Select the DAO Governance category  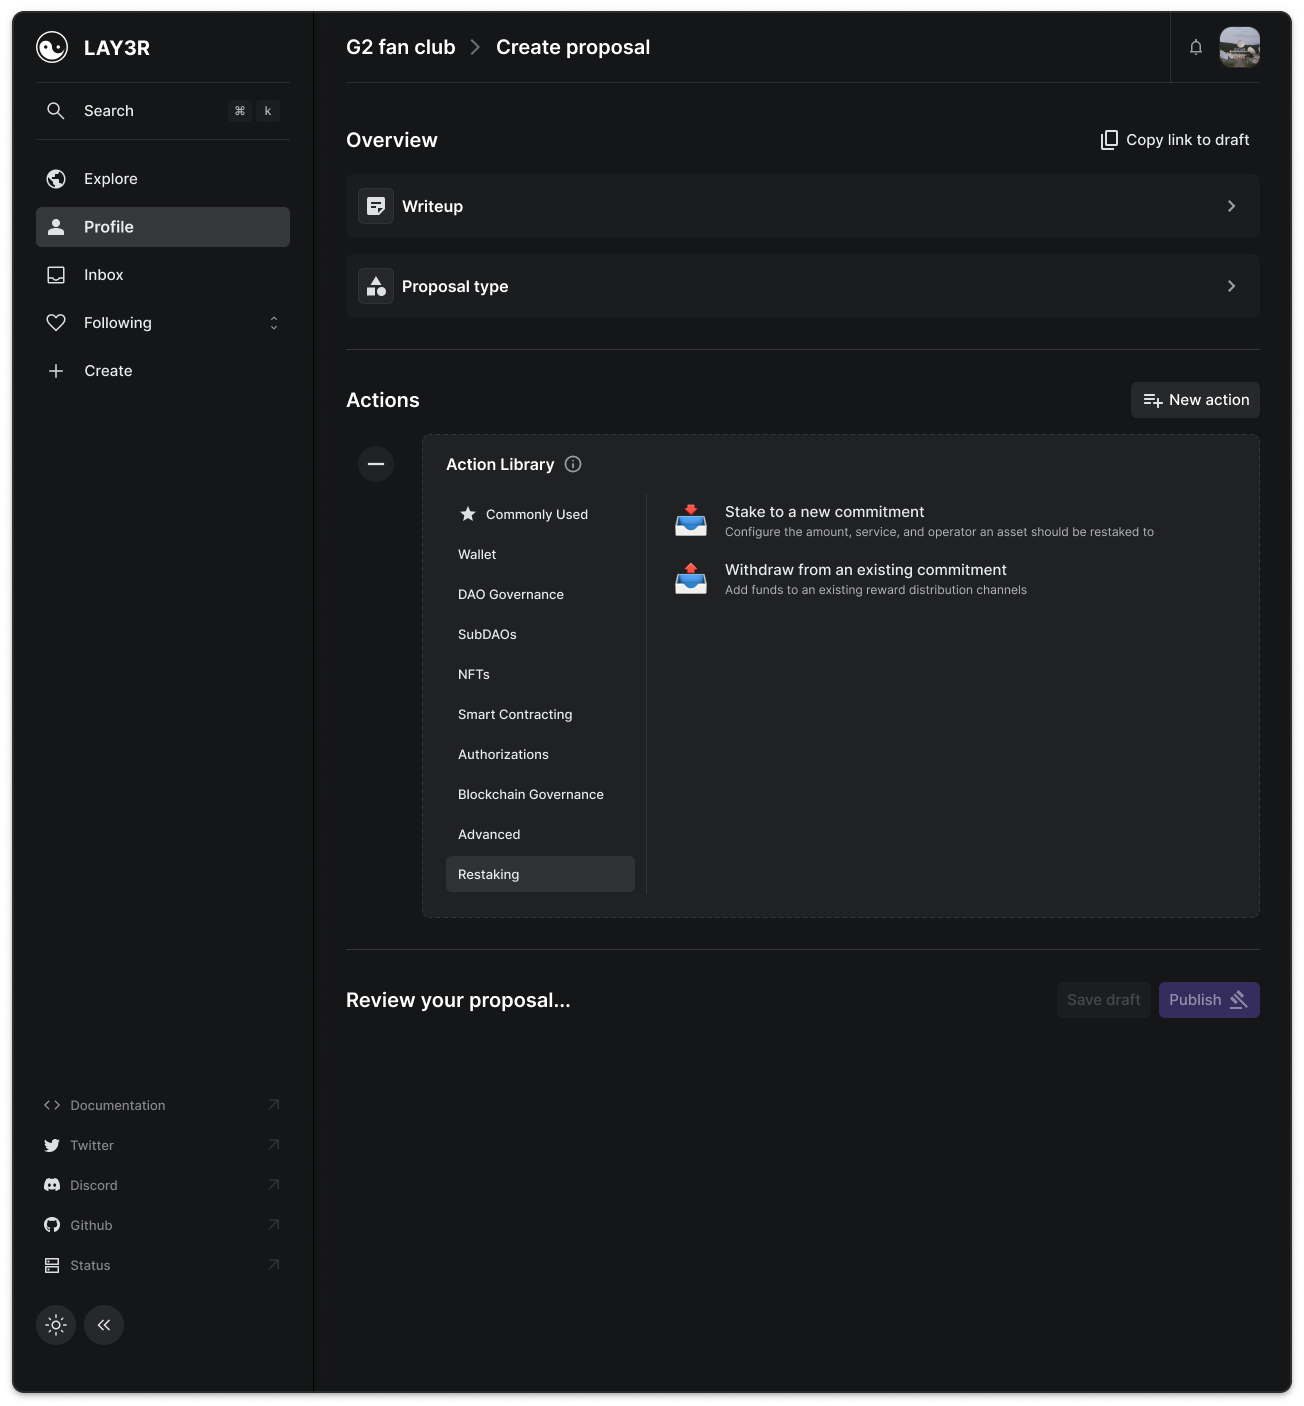(x=511, y=594)
